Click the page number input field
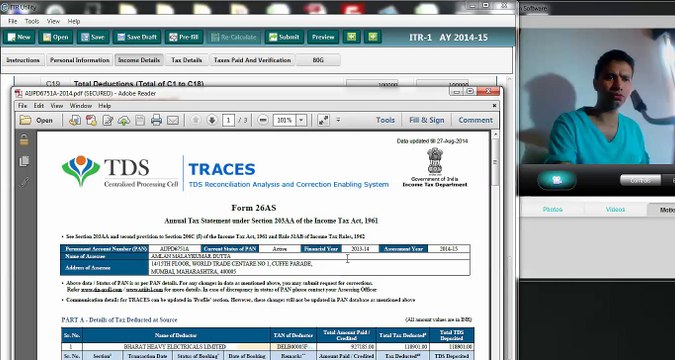This screenshot has height=360, width=675. (228, 120)
